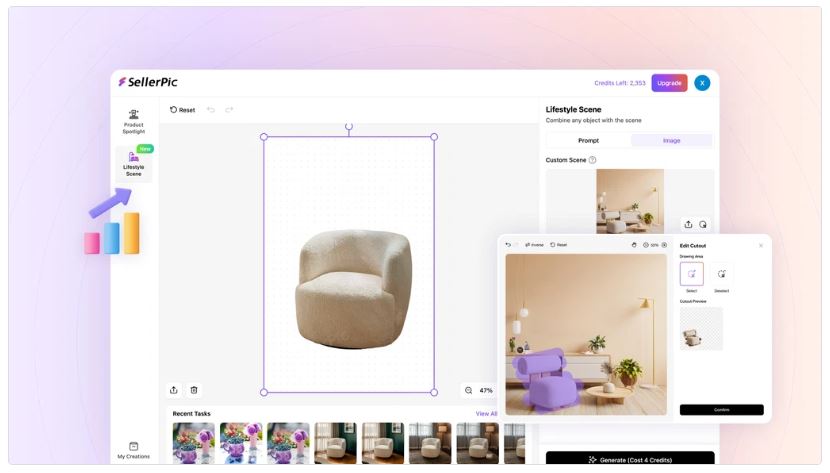The image size is (830, 473).
Task: Open the second gray-curtain chair recent task
Action: click(477, 443)
